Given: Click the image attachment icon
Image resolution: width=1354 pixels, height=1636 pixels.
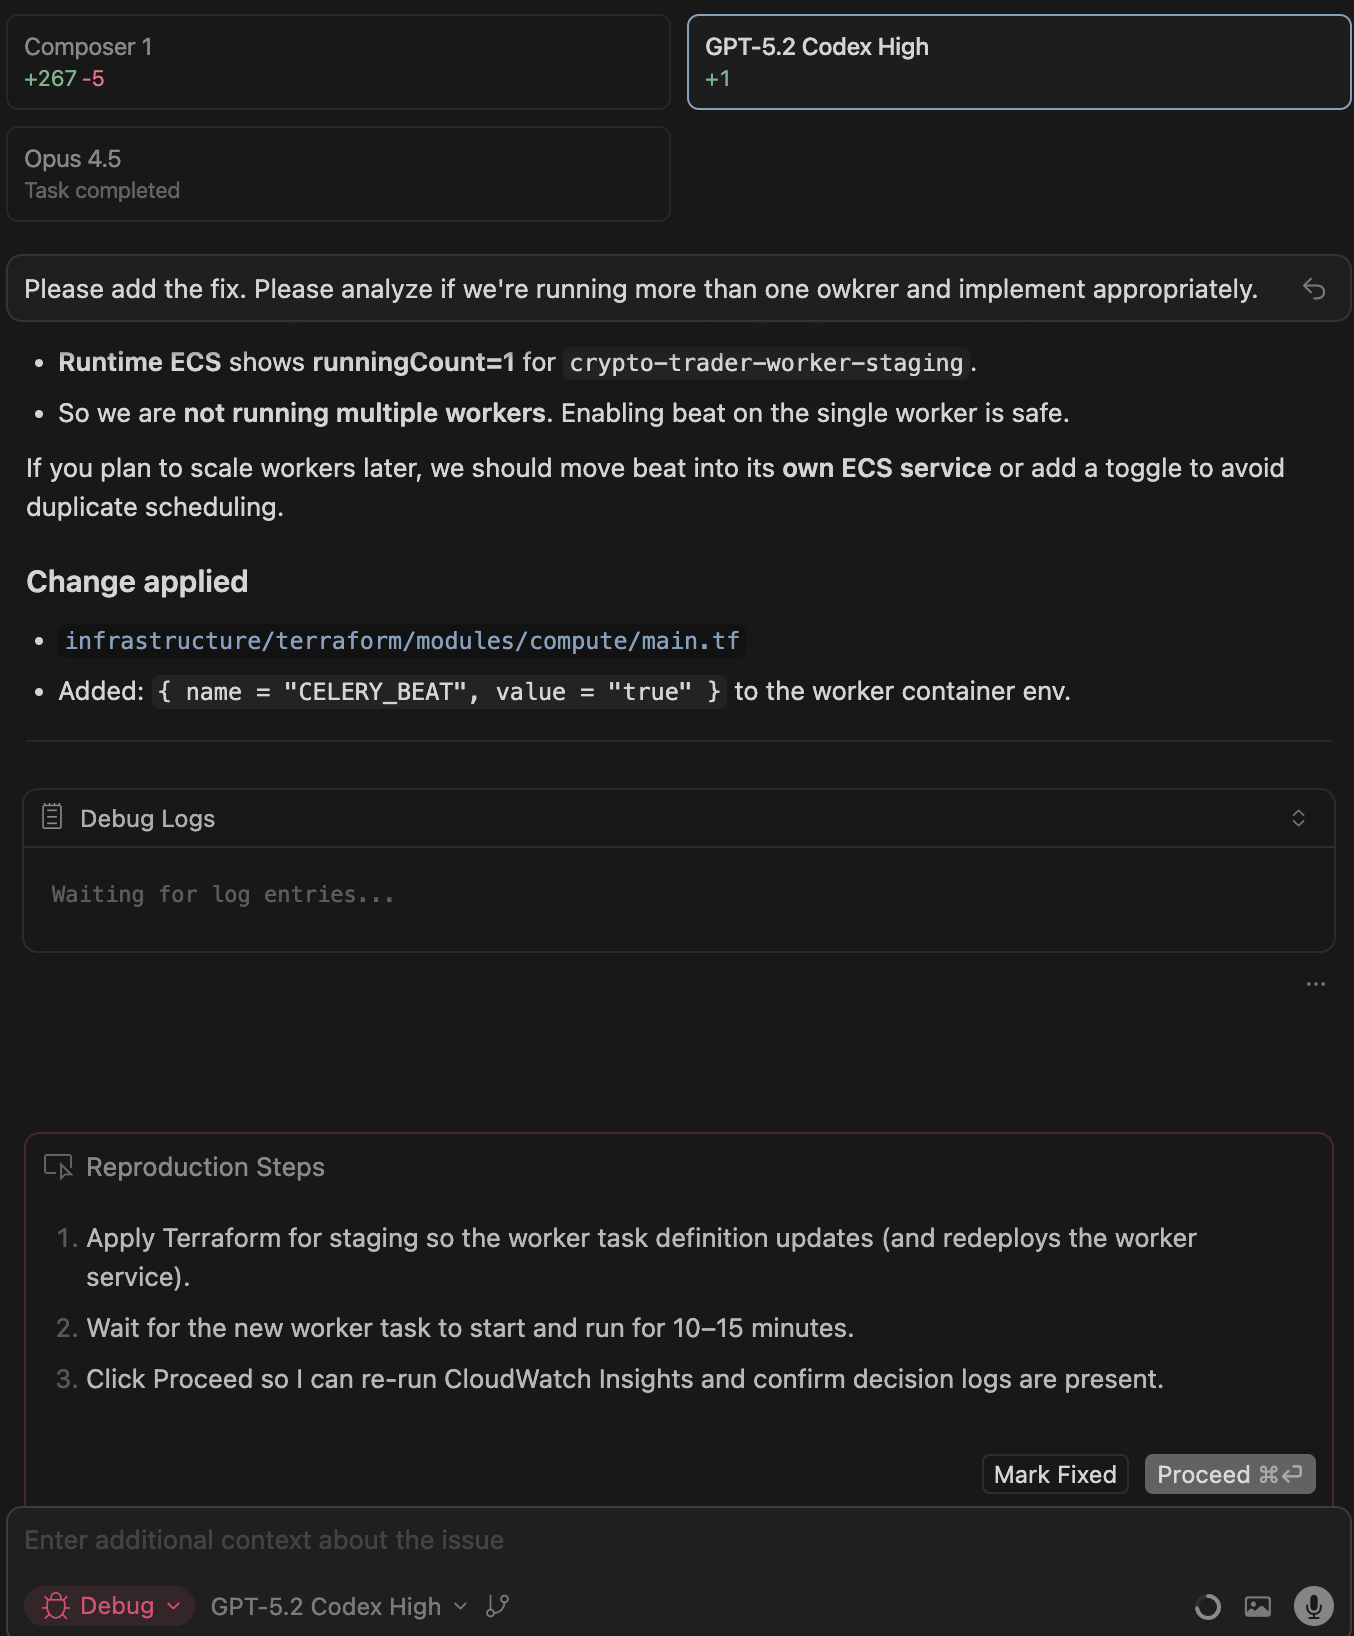Looking at the screenshot, I should pyautogui.click(x=1257, y=1606).
